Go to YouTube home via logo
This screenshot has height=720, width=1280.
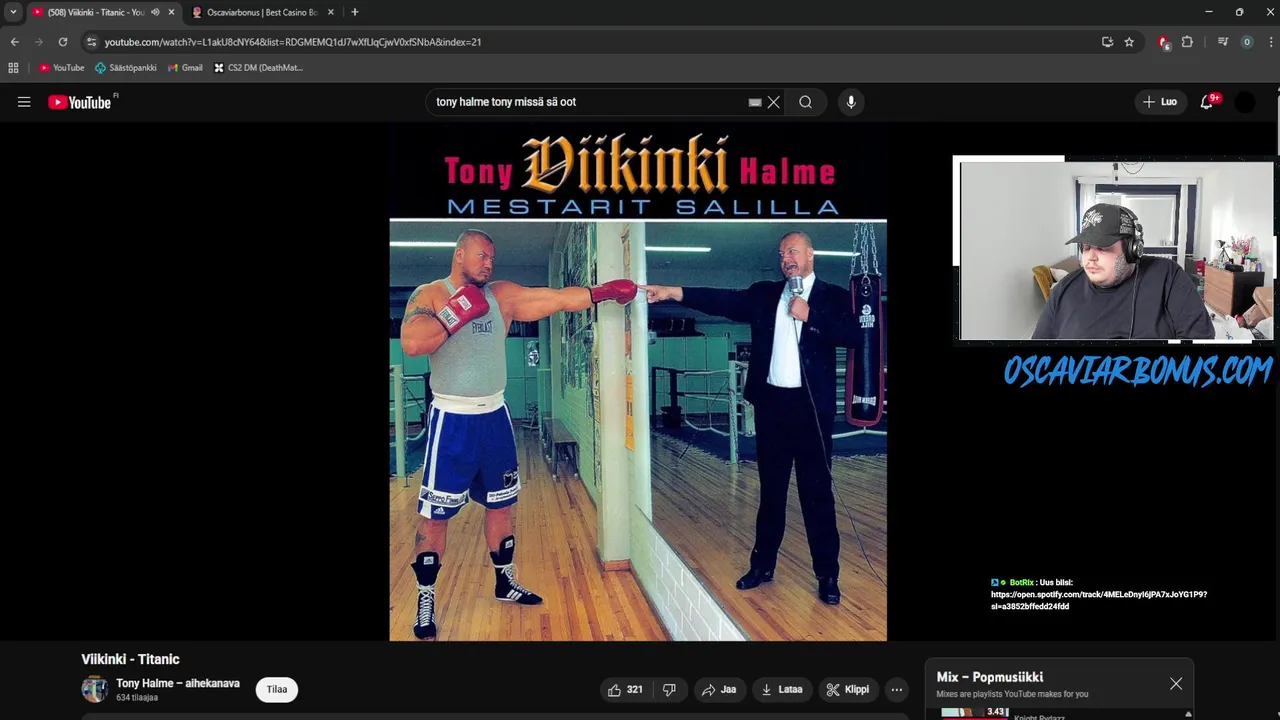coord(80,102)
